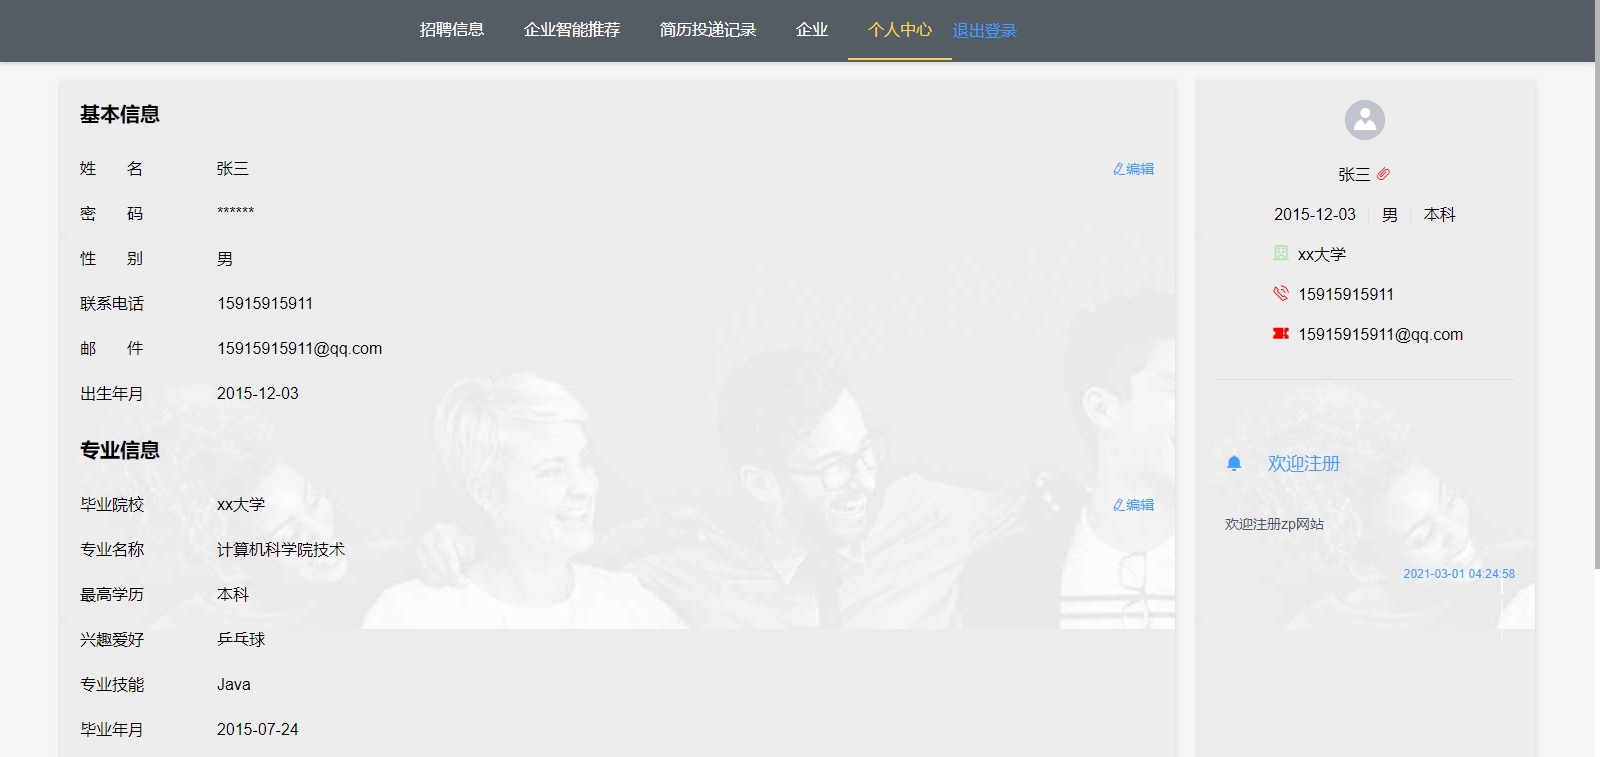Open the 招聘信息 menu item
Image resolution: width=1600 pixels, height=757 pixels.
pos(452,30)
